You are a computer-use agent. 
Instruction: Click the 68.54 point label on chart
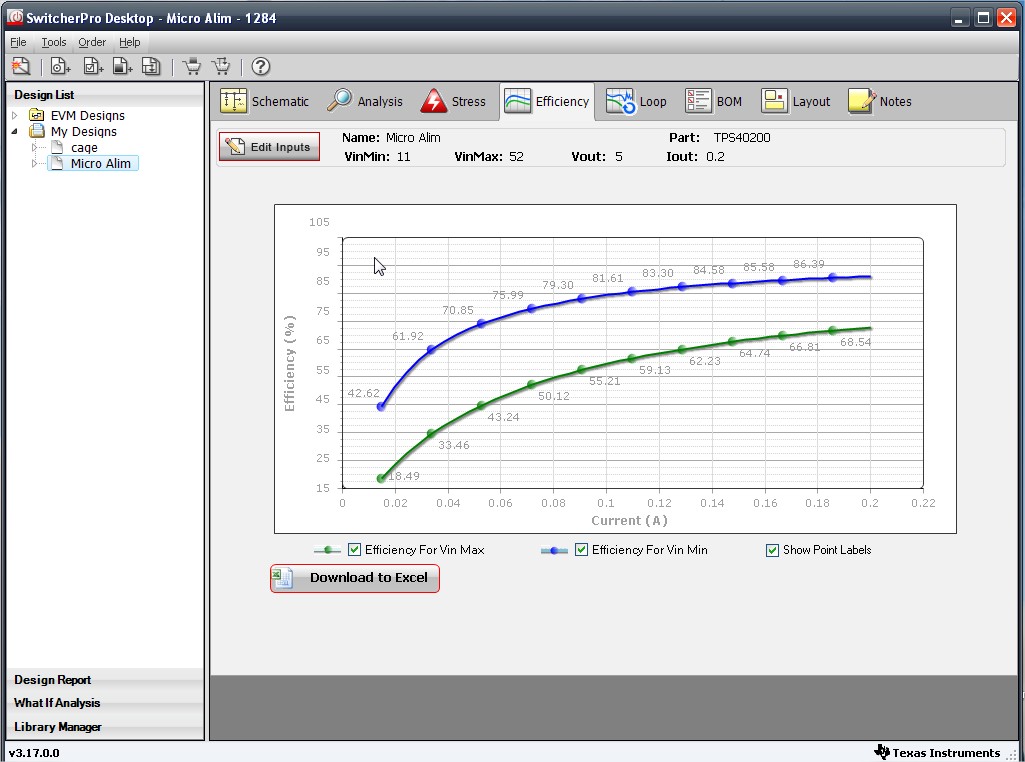(856, 342)
